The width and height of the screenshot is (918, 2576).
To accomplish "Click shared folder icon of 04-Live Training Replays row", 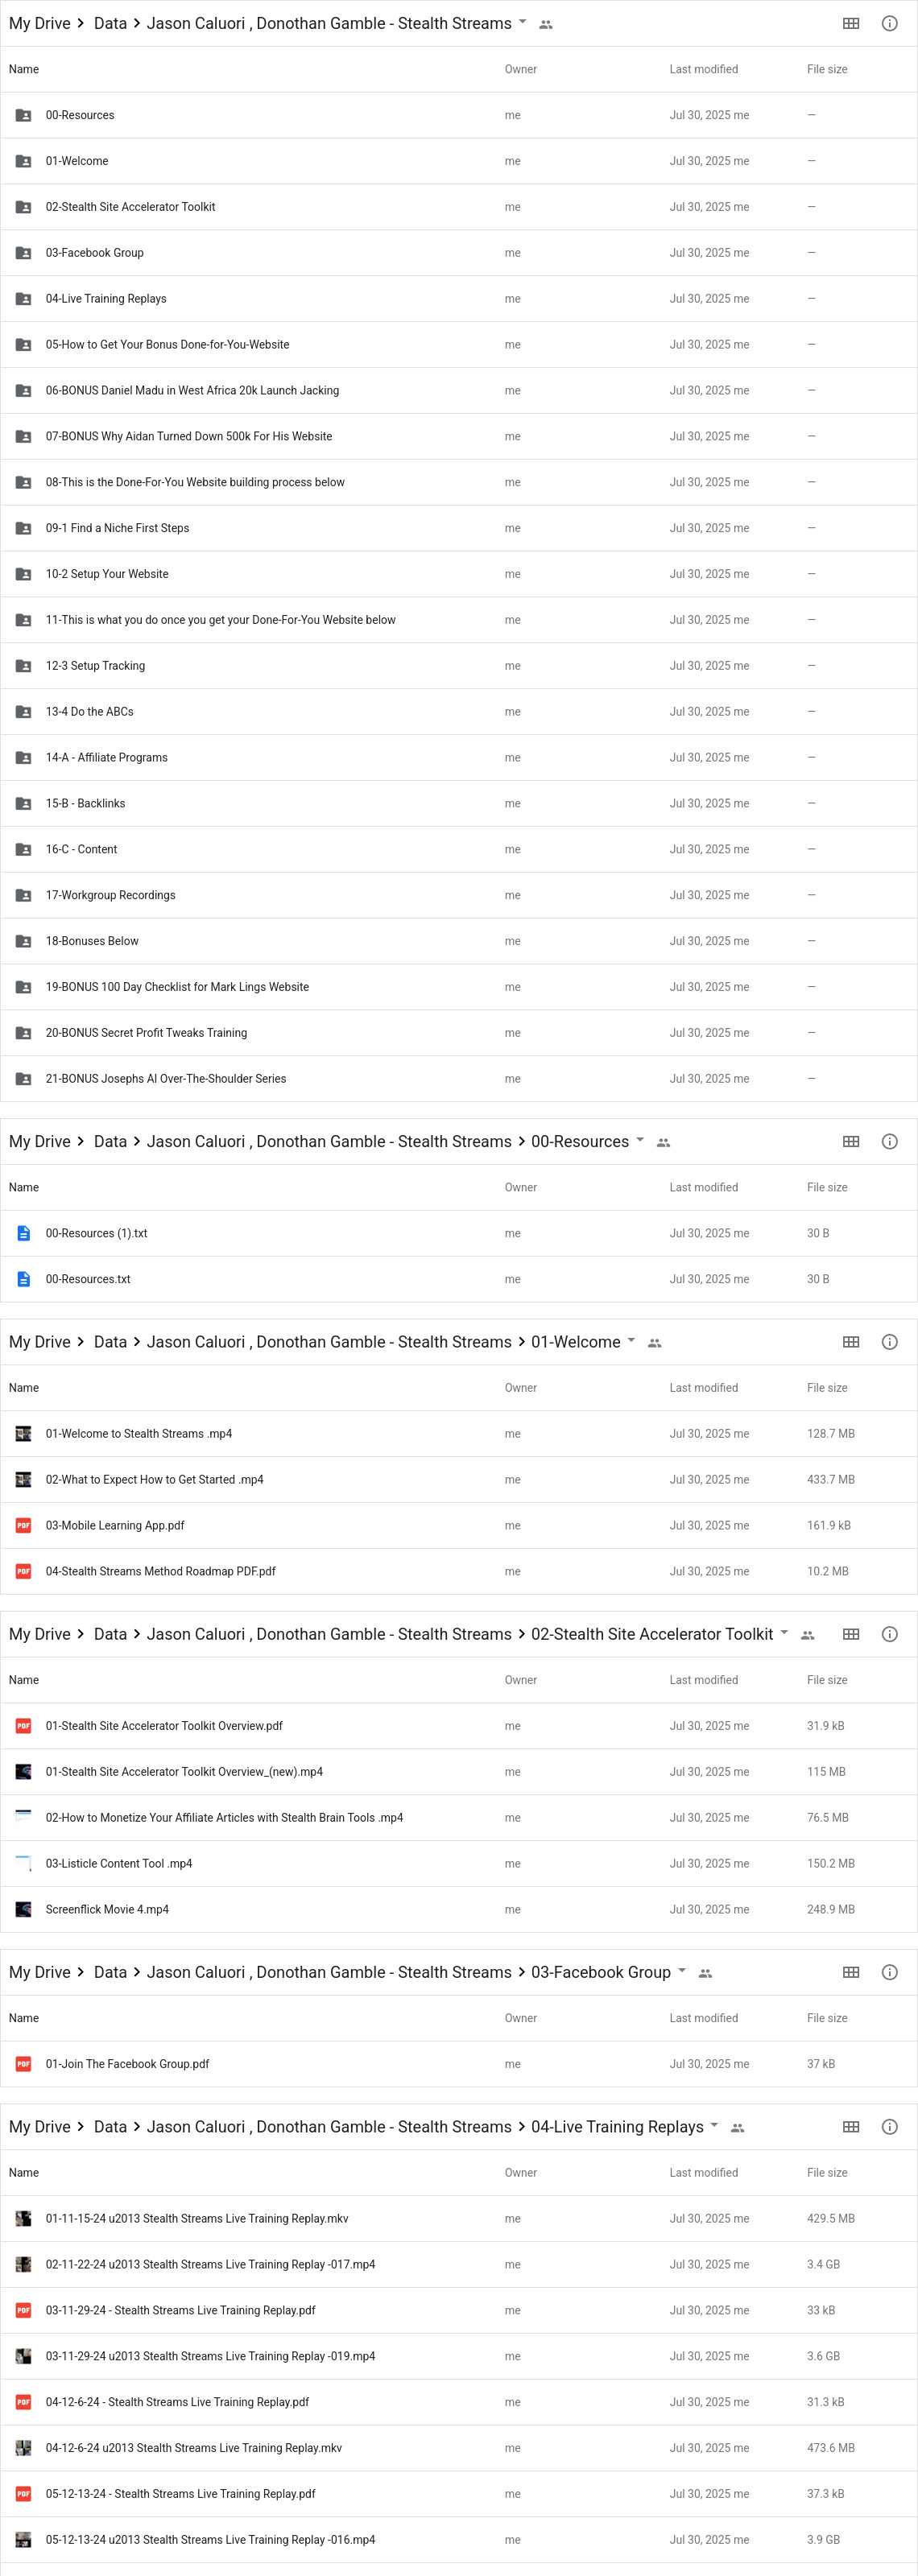I will (x=23, y=298).
